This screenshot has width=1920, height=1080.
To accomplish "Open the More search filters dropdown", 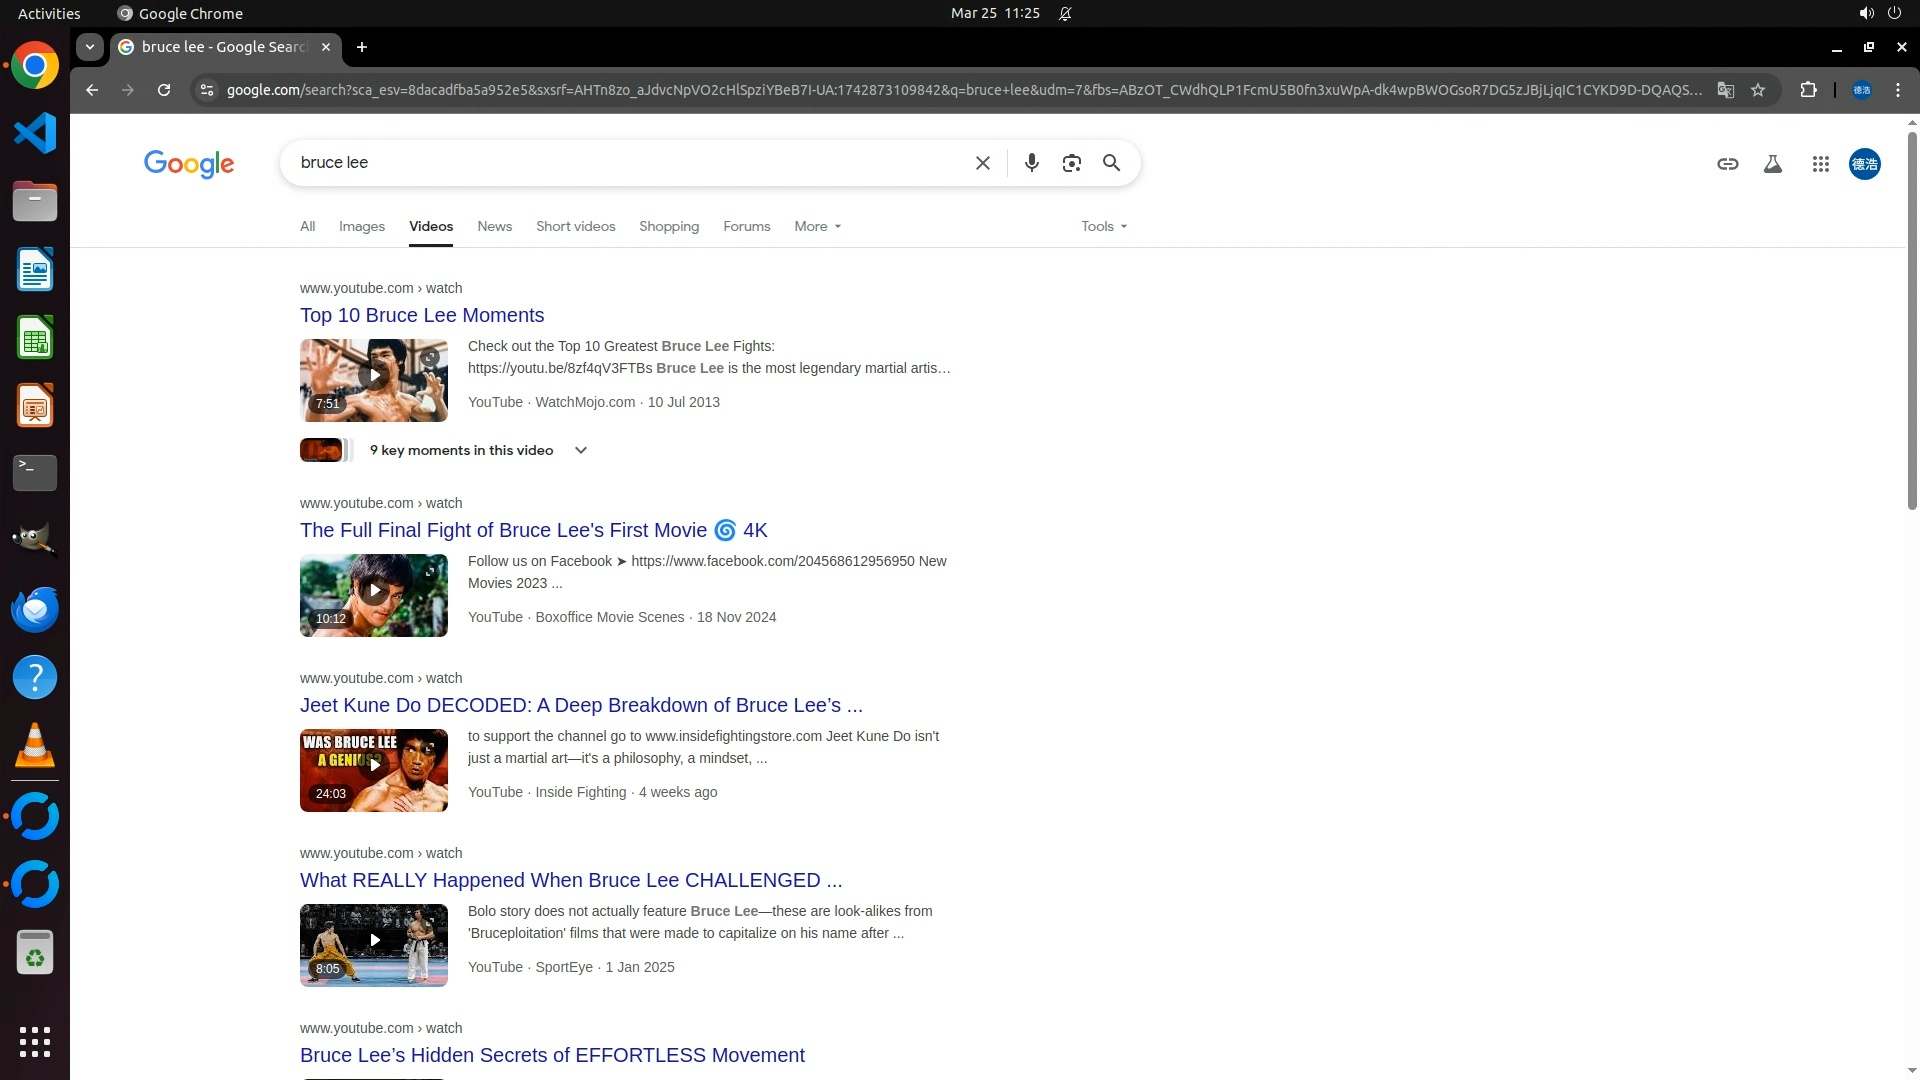I will [x=817, y=226].
